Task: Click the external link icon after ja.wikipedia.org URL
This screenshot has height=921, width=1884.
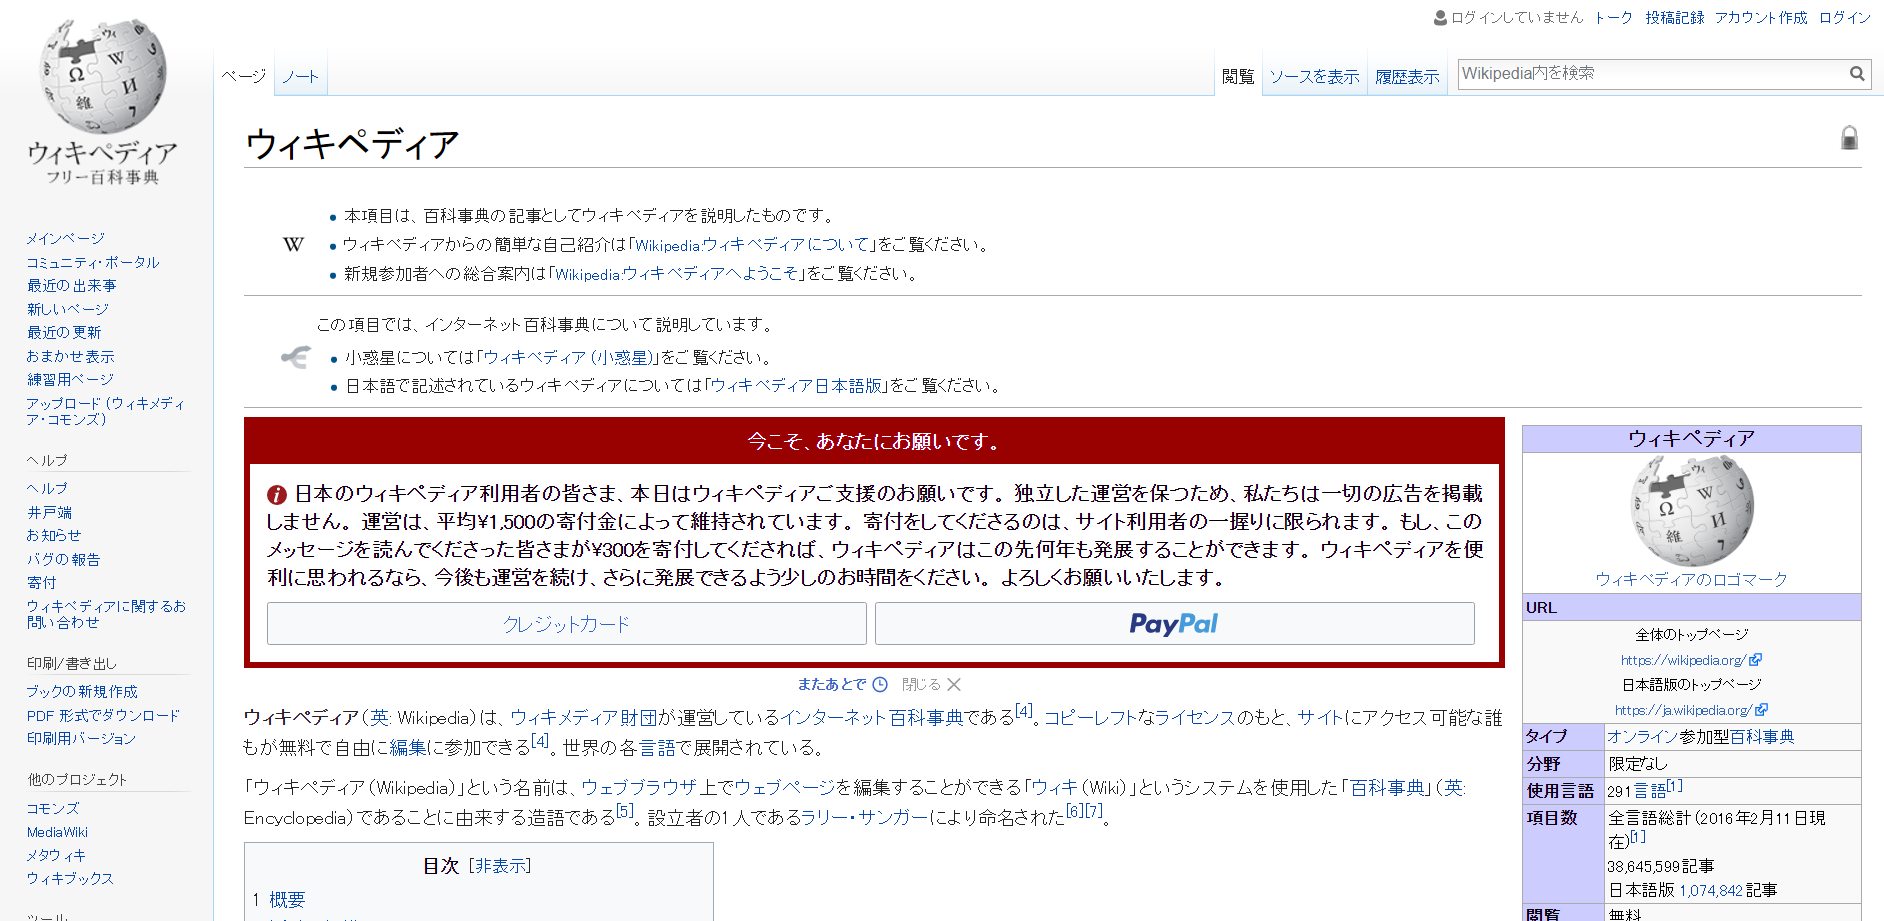Action: pyautogui.click(x=1762, y=710)
